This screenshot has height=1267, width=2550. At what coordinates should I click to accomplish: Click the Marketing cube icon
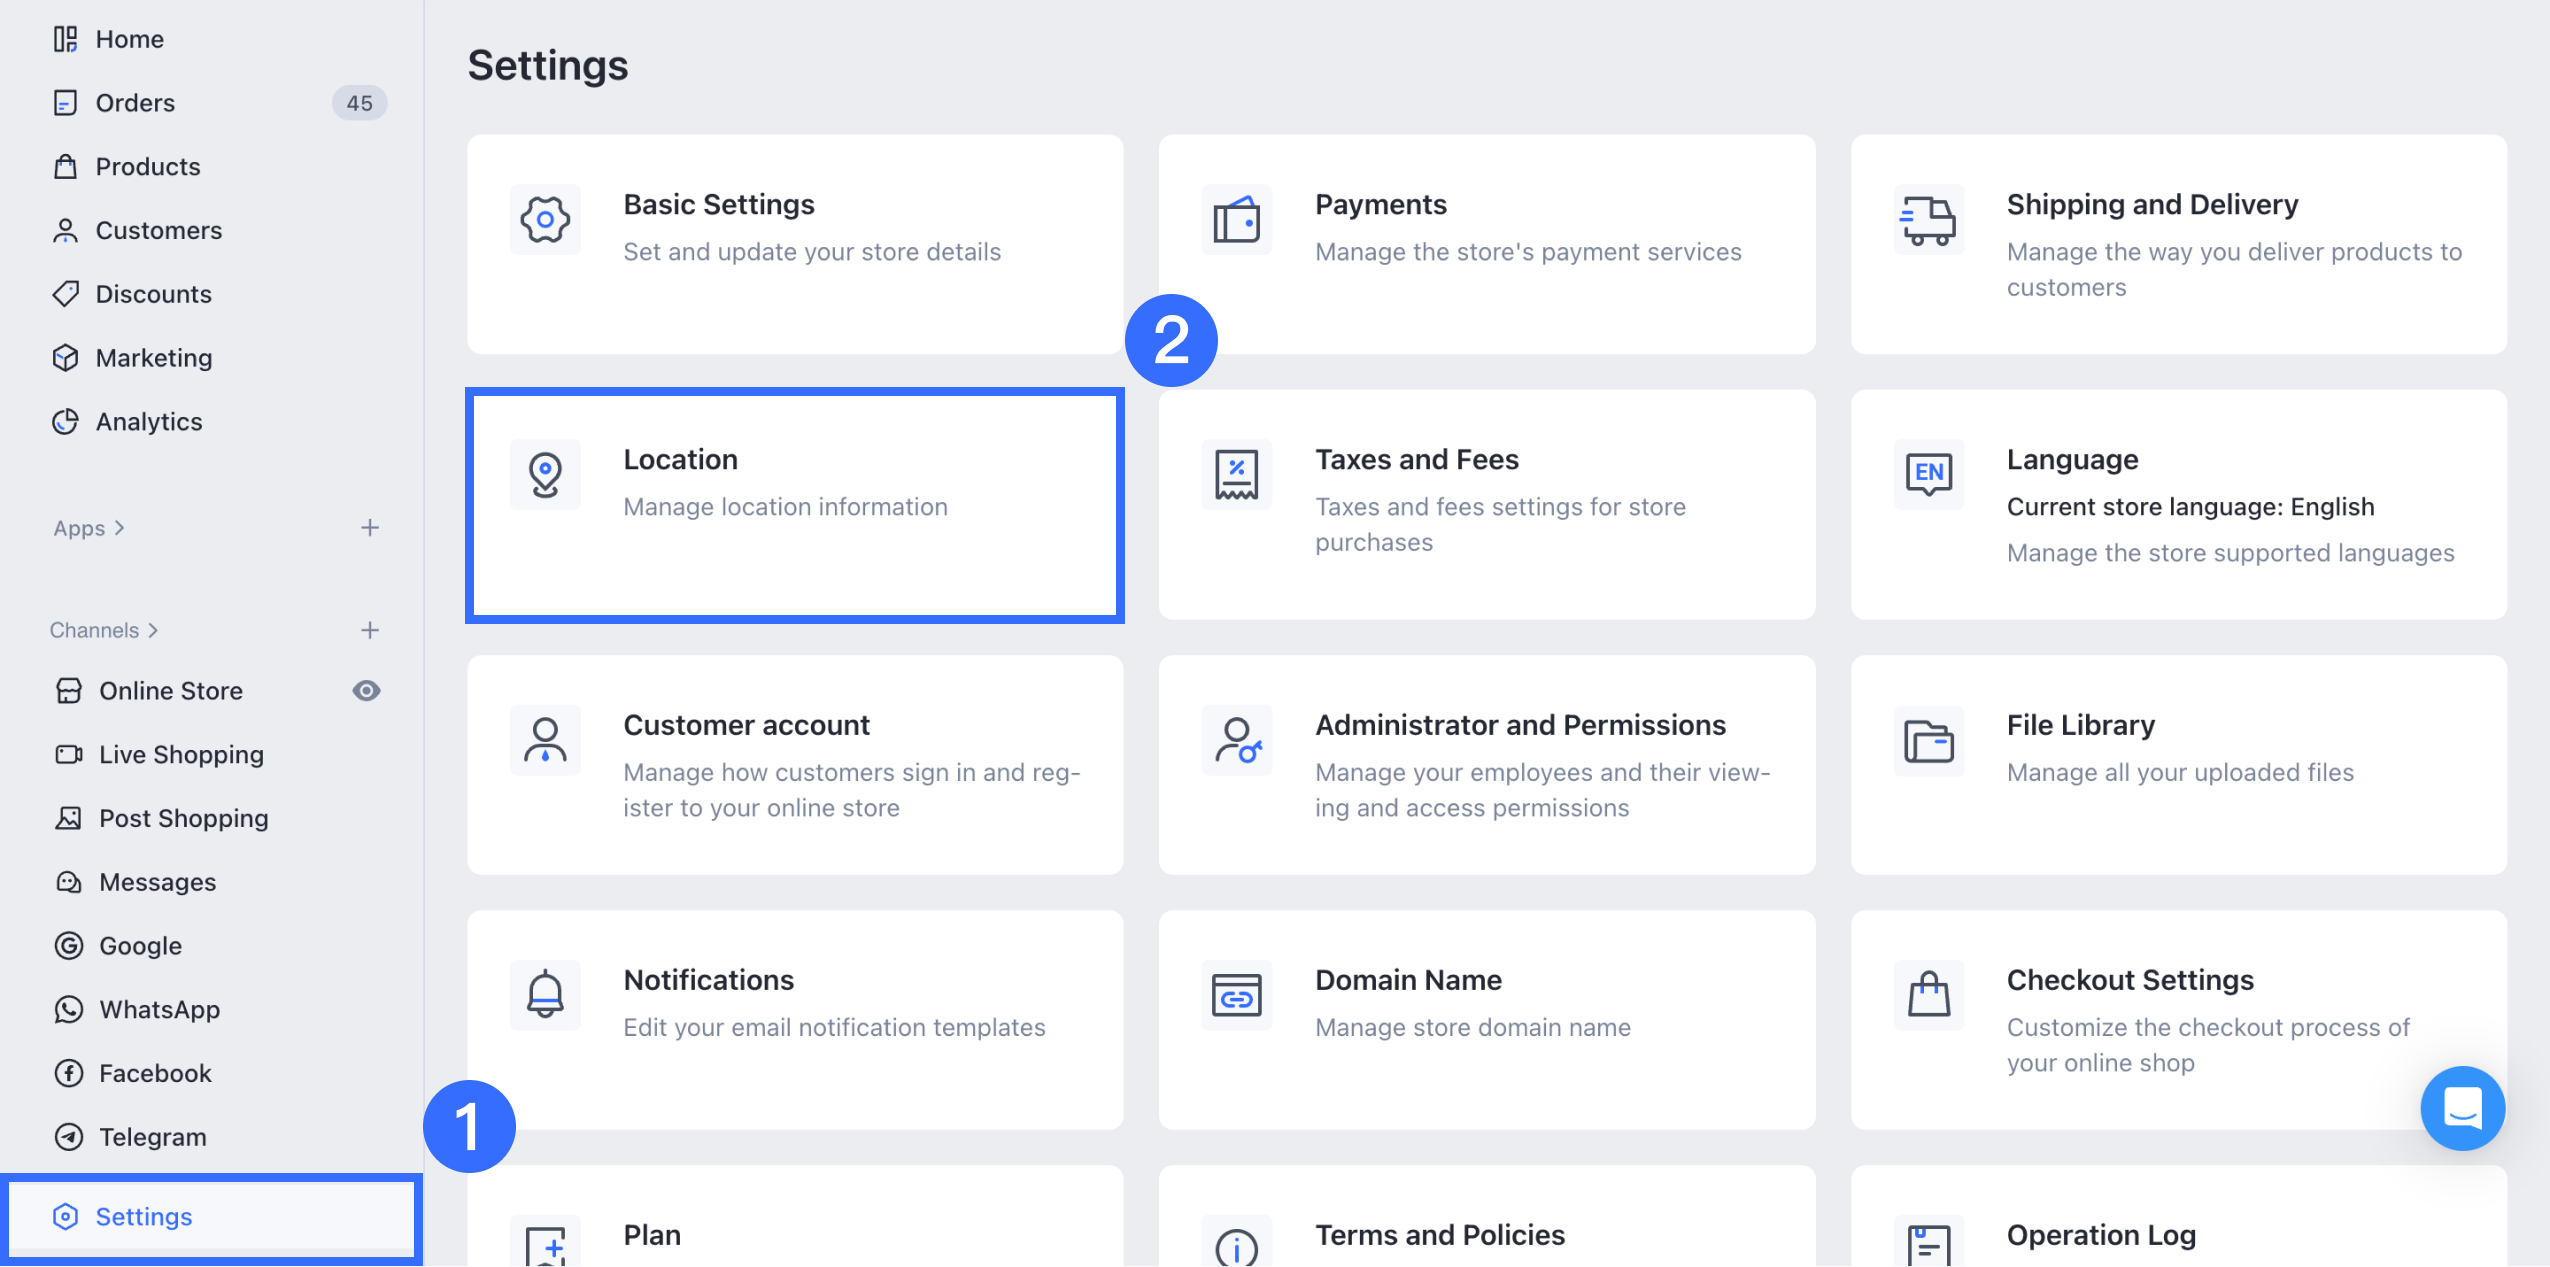[x=66, y=358]
